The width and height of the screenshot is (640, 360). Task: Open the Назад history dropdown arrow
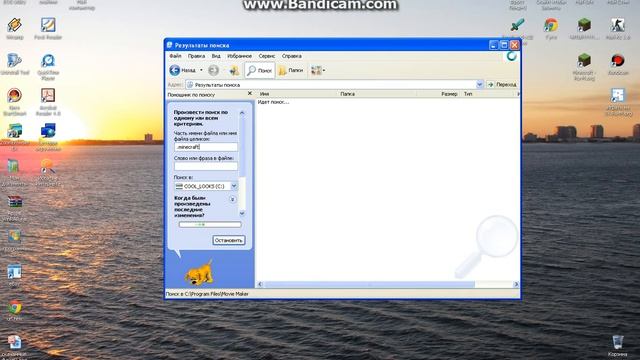[201, 70]
